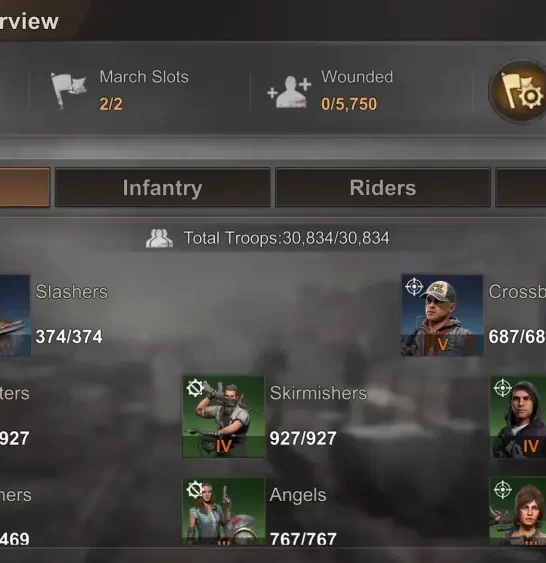Viewport: 546px width, 563px height.
Task: Click the Slashers troop portrait
Action: [x=15, y=315]
